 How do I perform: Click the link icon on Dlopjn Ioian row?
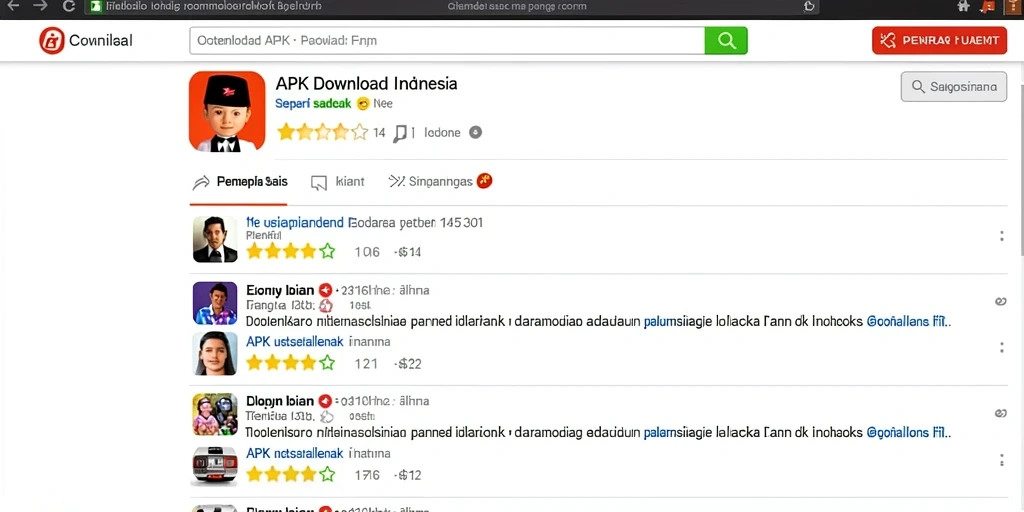1000,413
